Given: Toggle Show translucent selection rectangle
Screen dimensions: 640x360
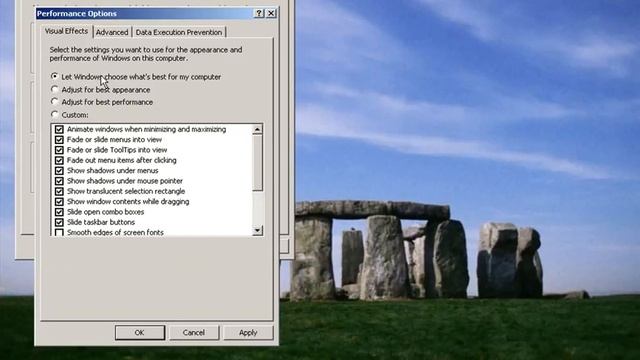Looking at the screenshot, I should point(59,191).
